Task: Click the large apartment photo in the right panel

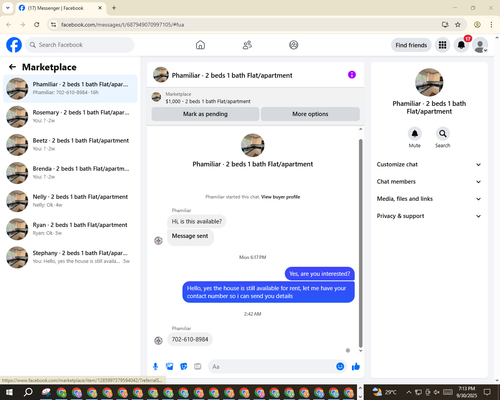Action: [x=429, y=82]
